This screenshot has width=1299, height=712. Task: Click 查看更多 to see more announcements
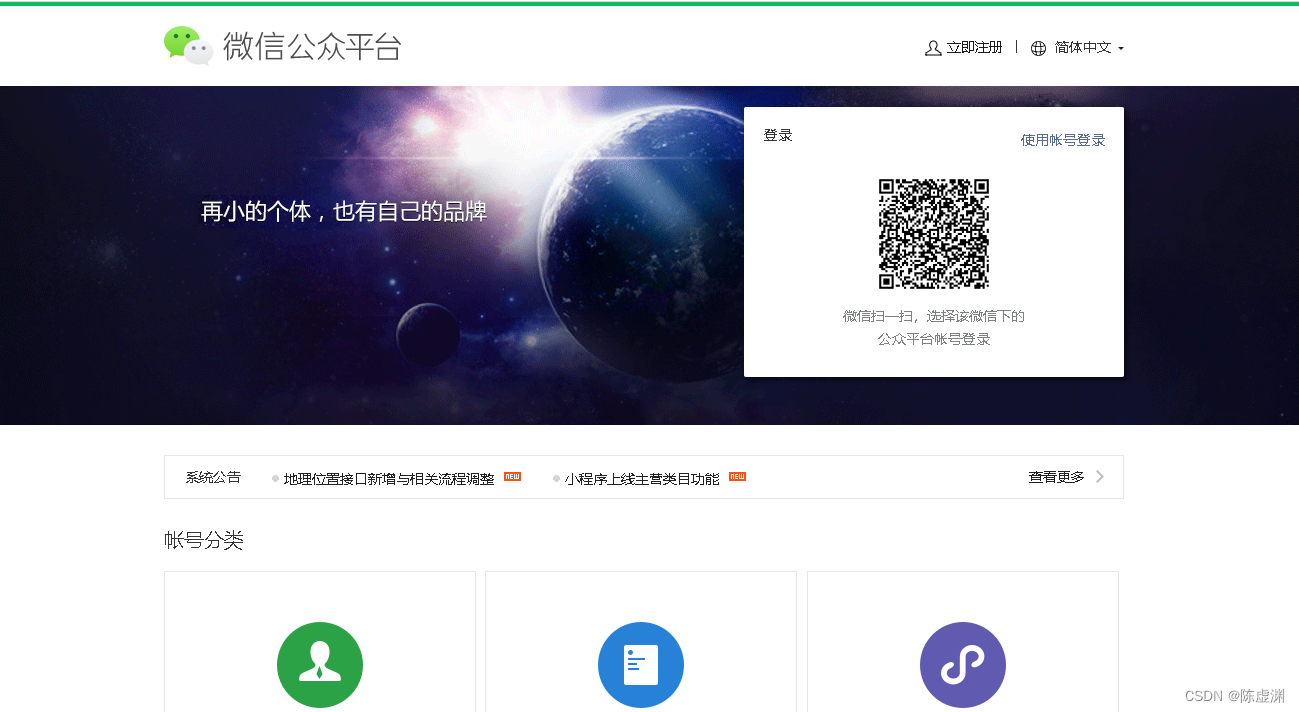(1056, 477)
